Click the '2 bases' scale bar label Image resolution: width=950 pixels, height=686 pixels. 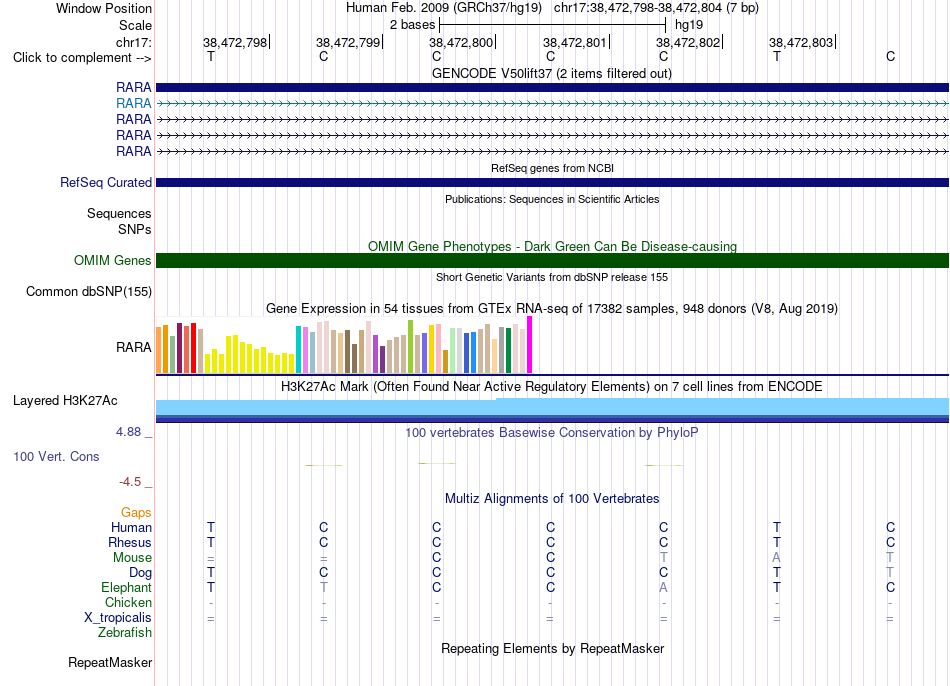412,25
